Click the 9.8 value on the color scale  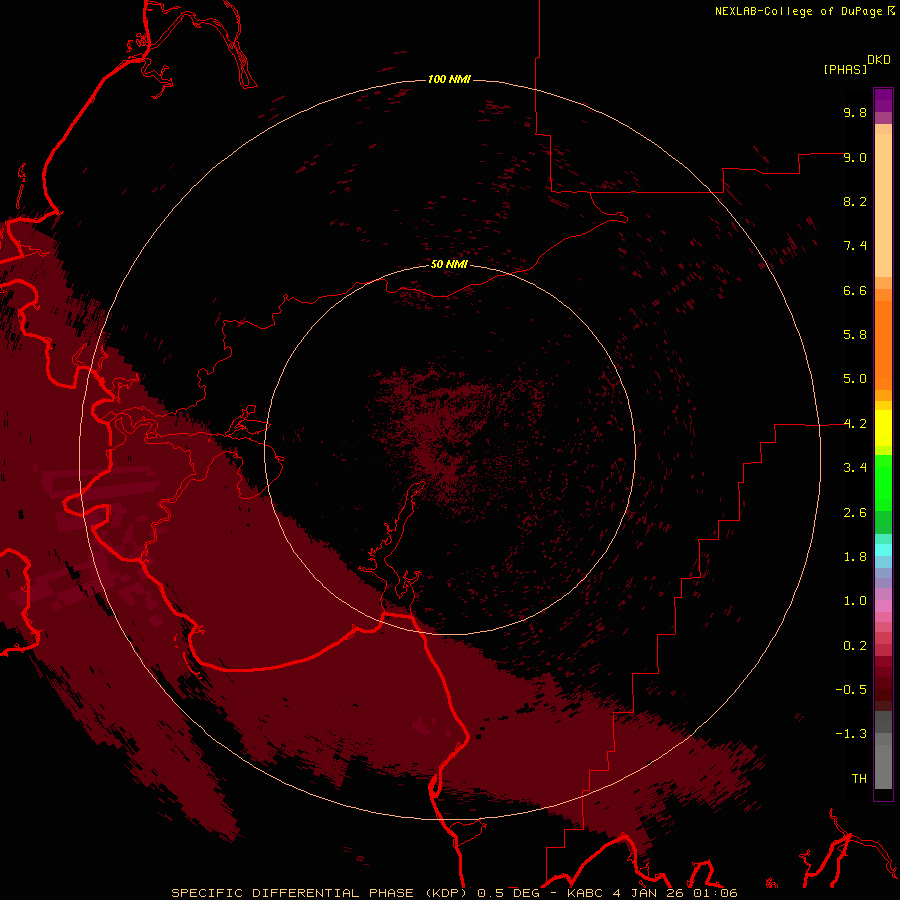[855, 112]
